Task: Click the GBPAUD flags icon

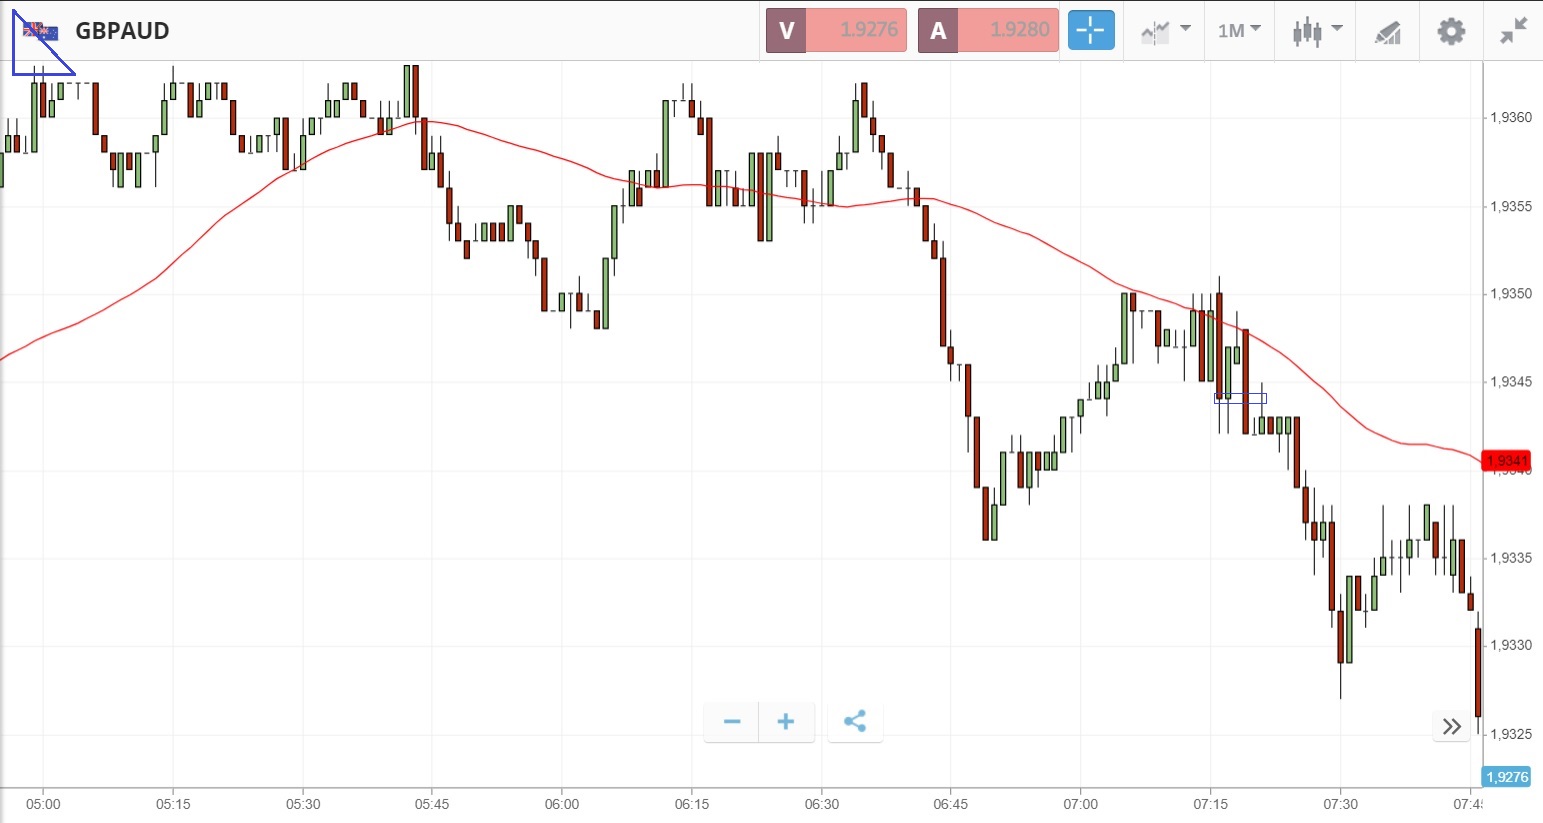Action: click(41, 31)
